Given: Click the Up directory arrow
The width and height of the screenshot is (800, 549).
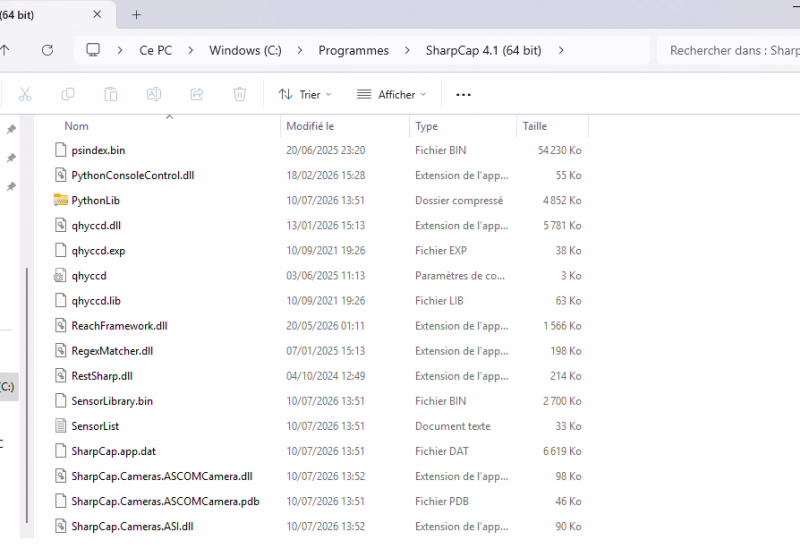Looking at the screenshot, I should click(x=5, y=50).
